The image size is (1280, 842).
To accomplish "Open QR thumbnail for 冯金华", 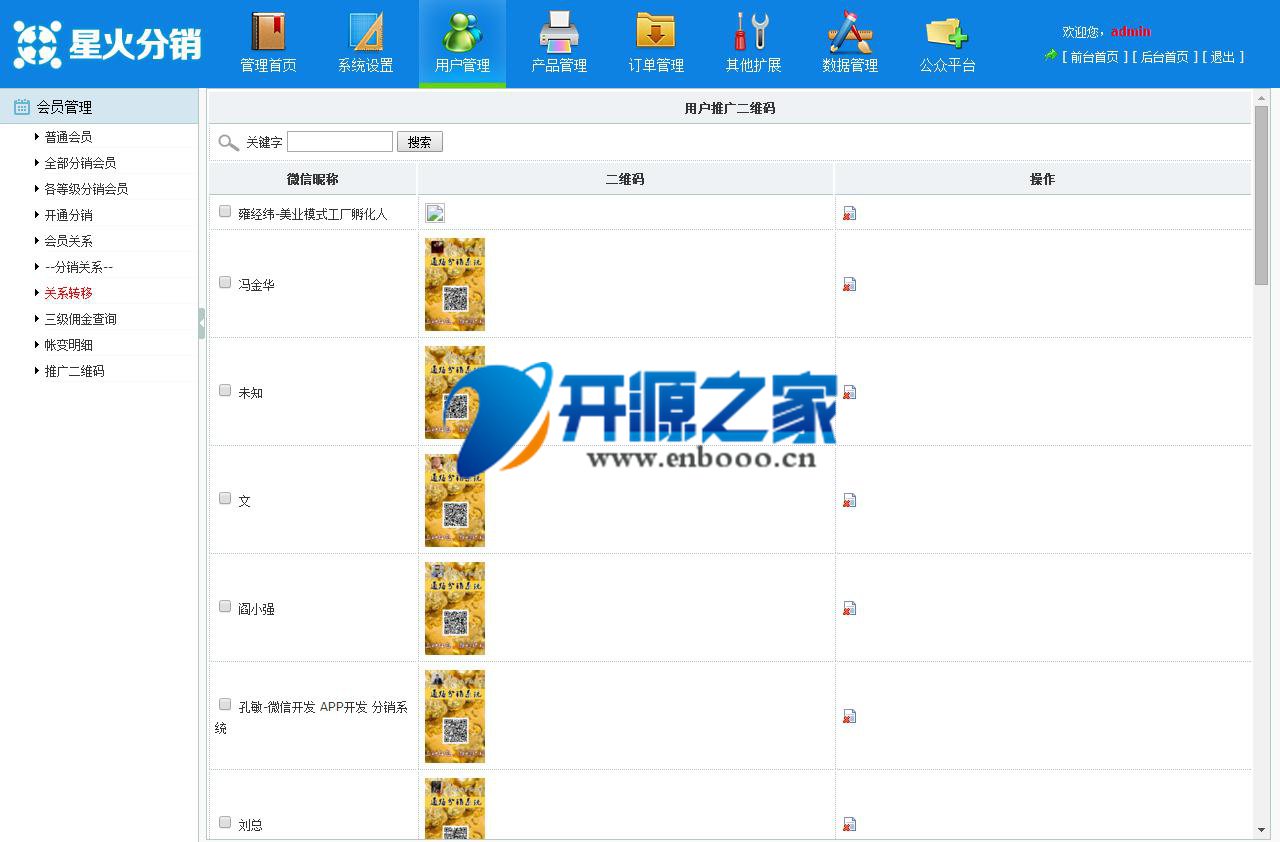I will [x=455, y=284].
